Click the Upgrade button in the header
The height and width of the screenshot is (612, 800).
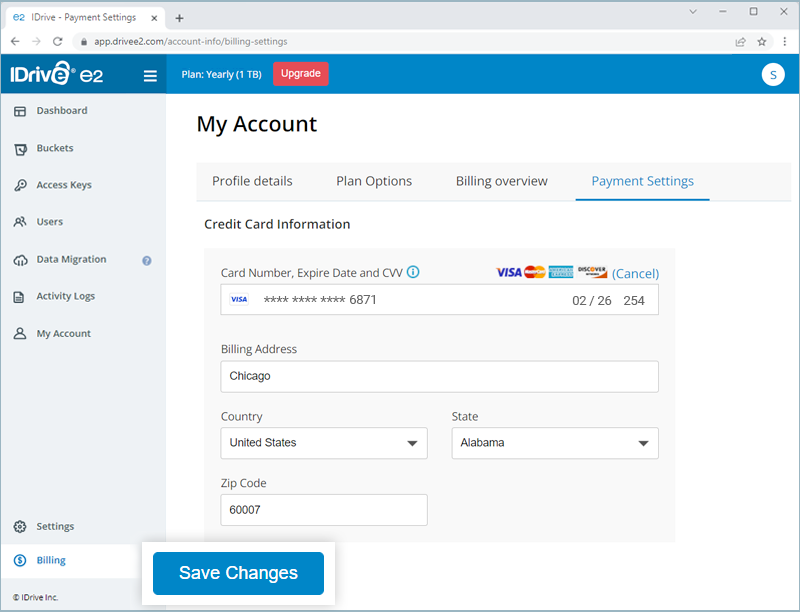300,74
